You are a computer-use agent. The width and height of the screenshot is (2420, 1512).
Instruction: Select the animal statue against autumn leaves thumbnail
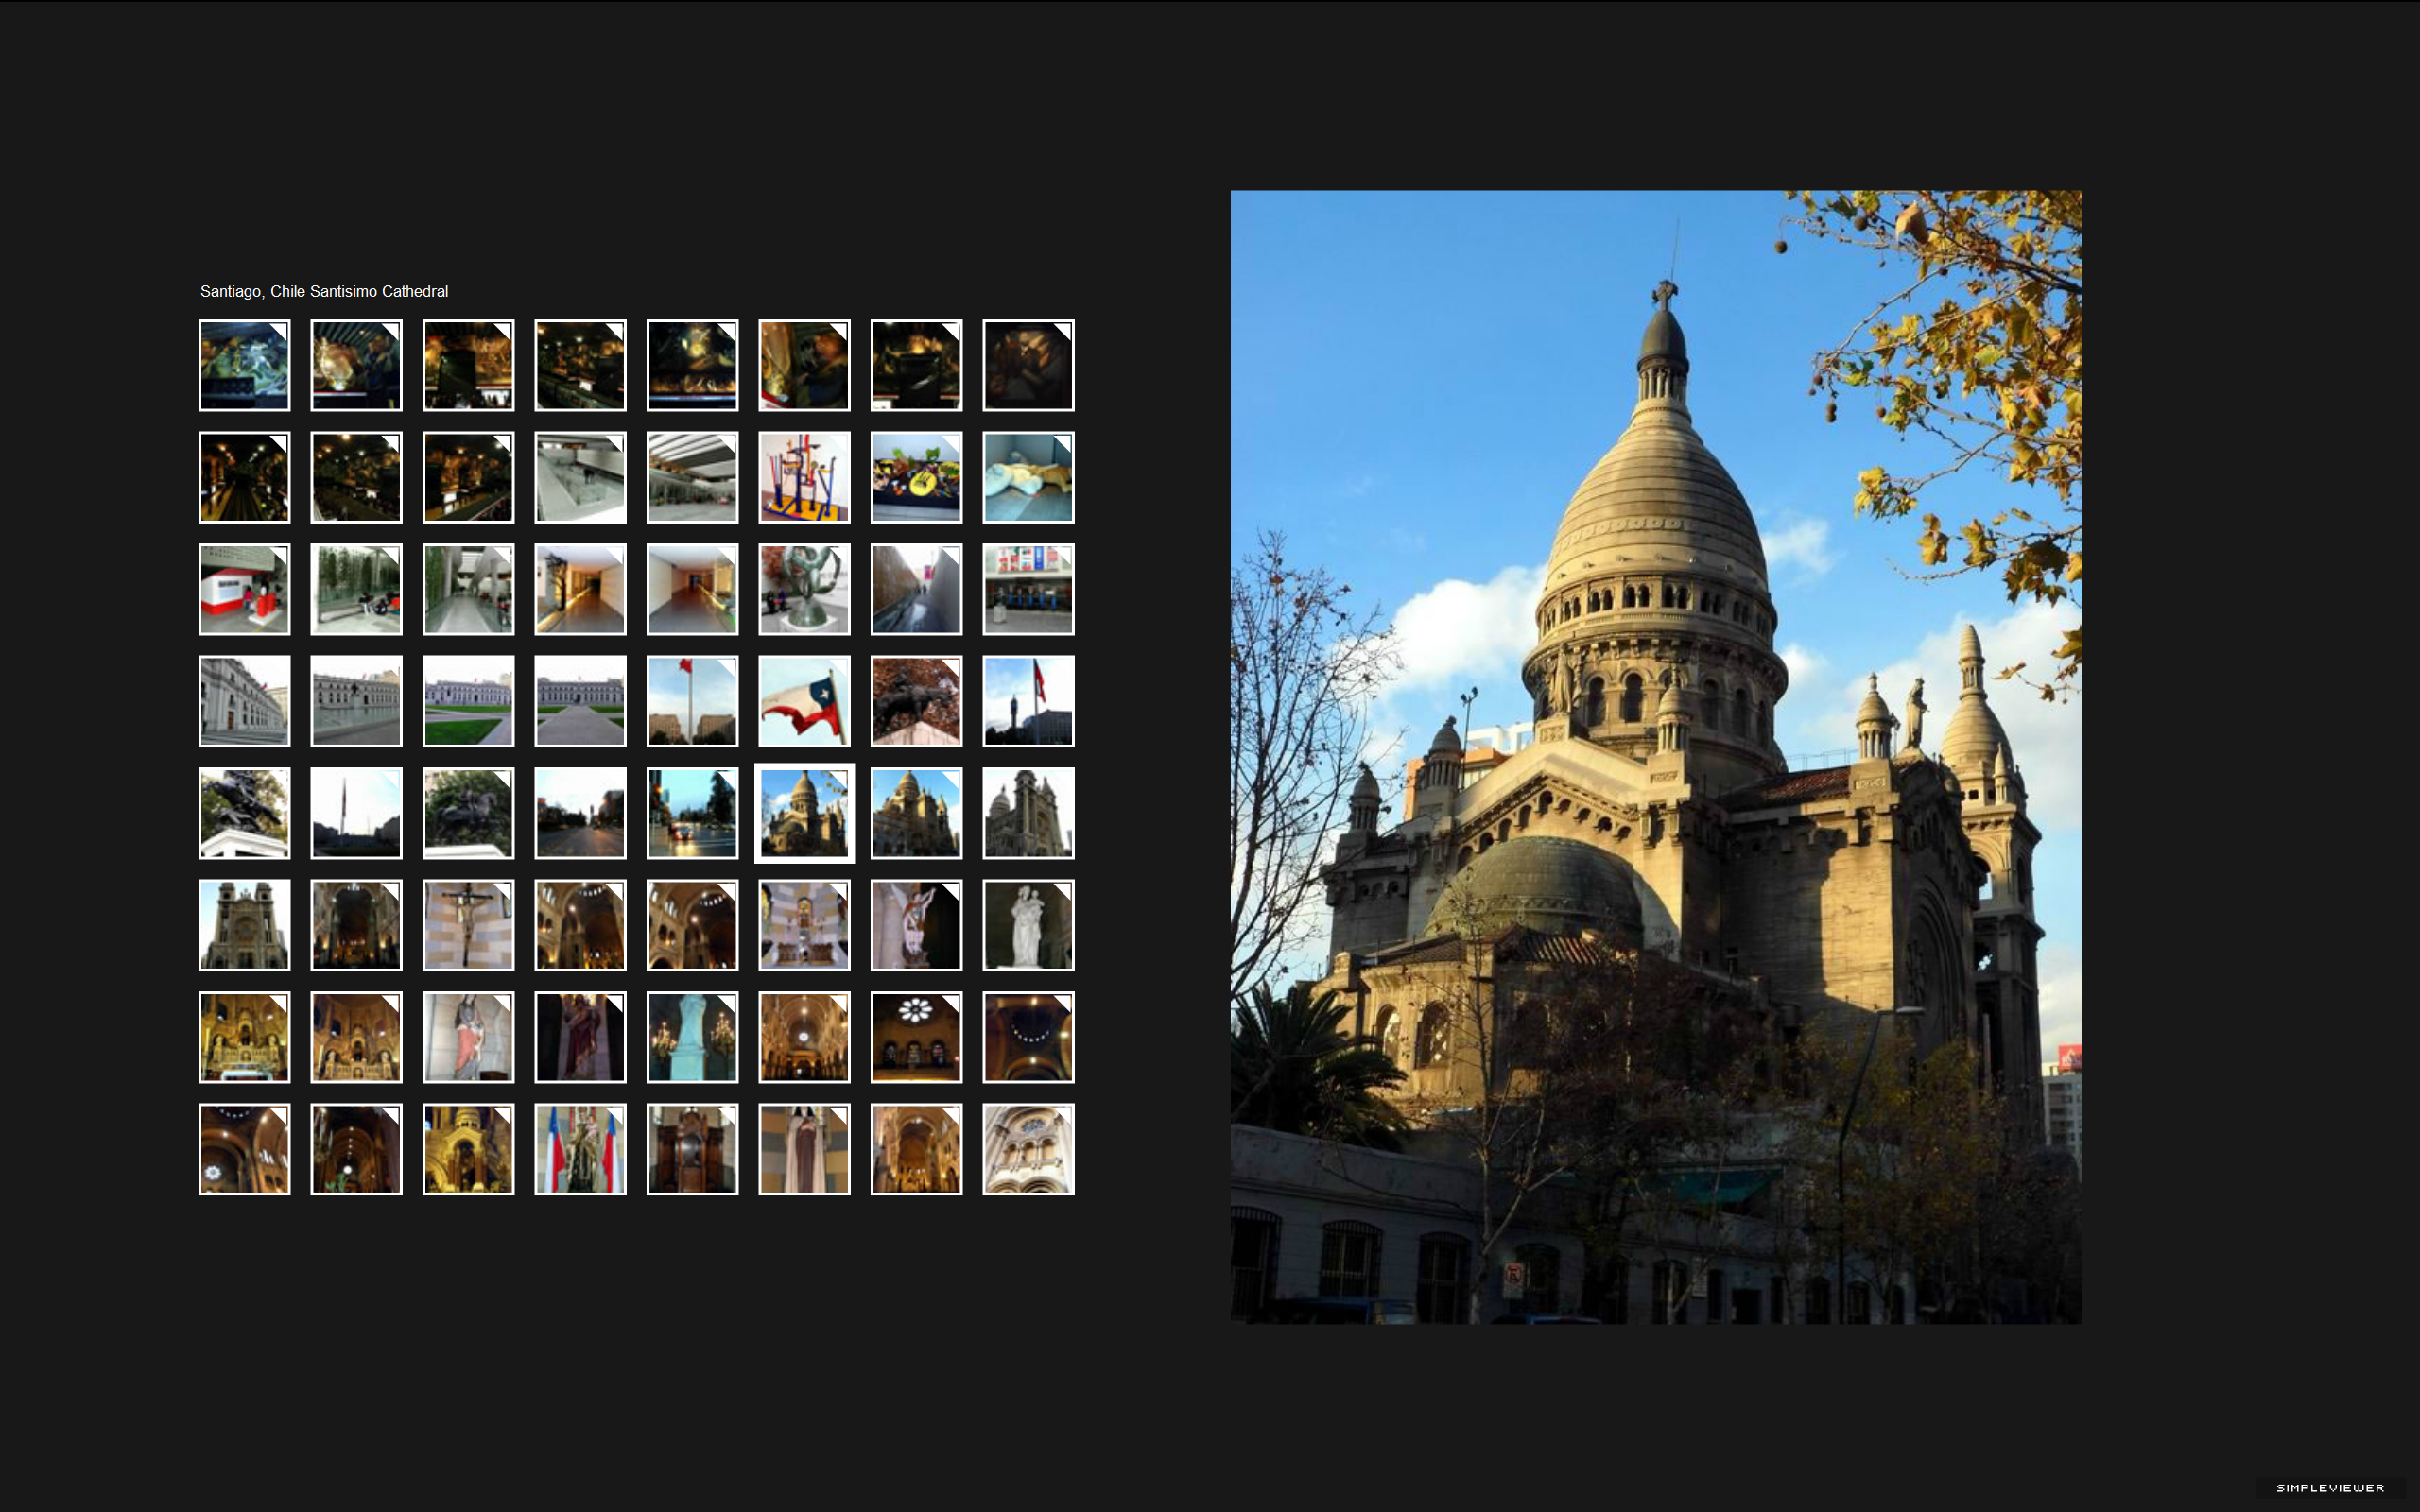[916, 701]
